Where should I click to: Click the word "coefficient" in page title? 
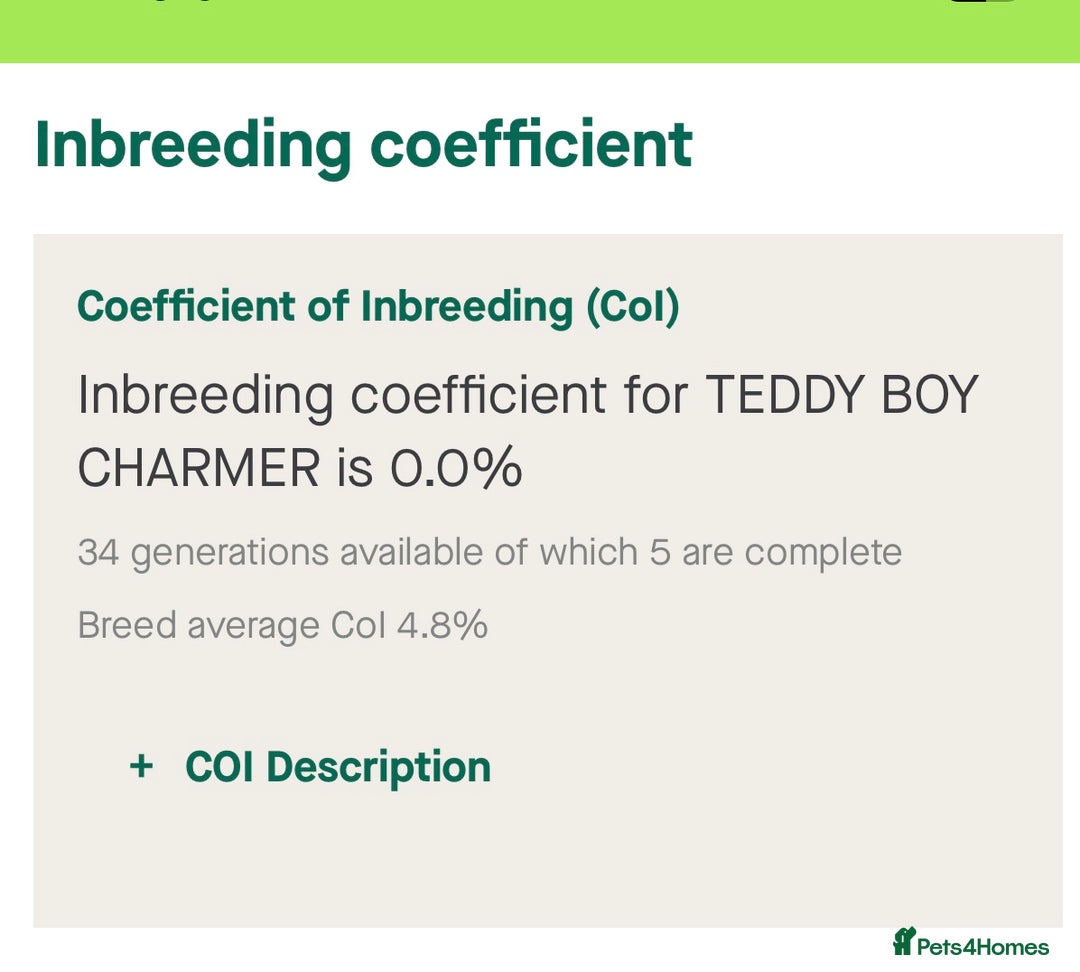point(531,144)
